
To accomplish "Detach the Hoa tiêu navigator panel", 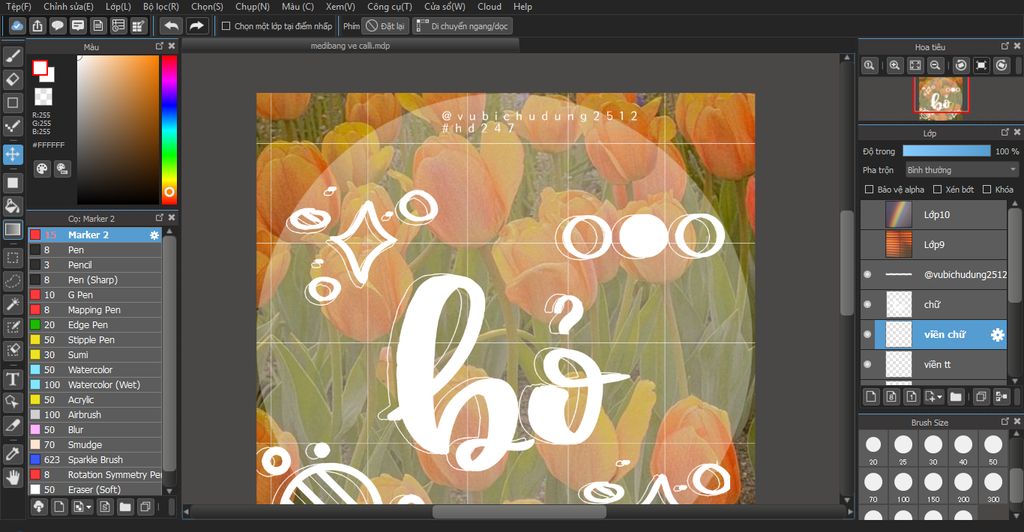I will point(1005,46).
